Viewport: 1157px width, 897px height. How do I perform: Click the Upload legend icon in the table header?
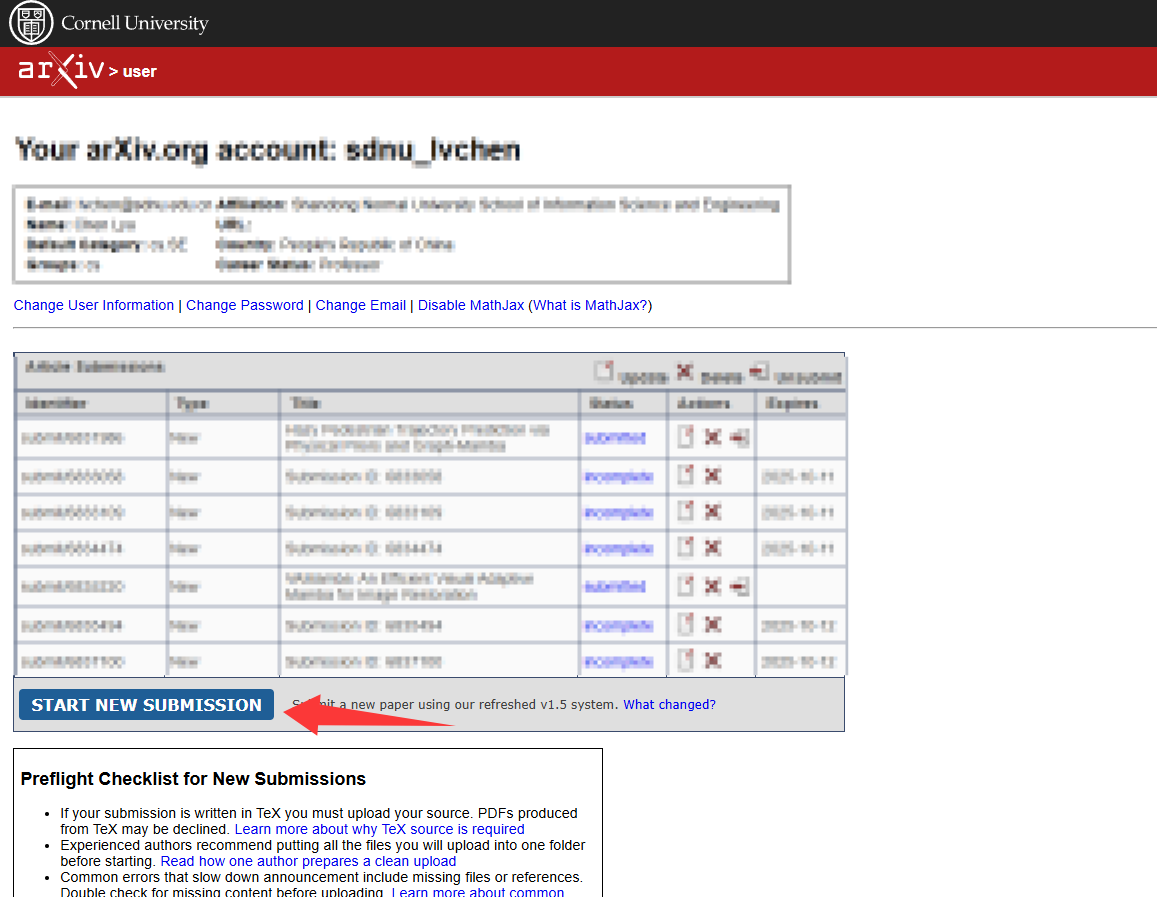coord(603,370)
